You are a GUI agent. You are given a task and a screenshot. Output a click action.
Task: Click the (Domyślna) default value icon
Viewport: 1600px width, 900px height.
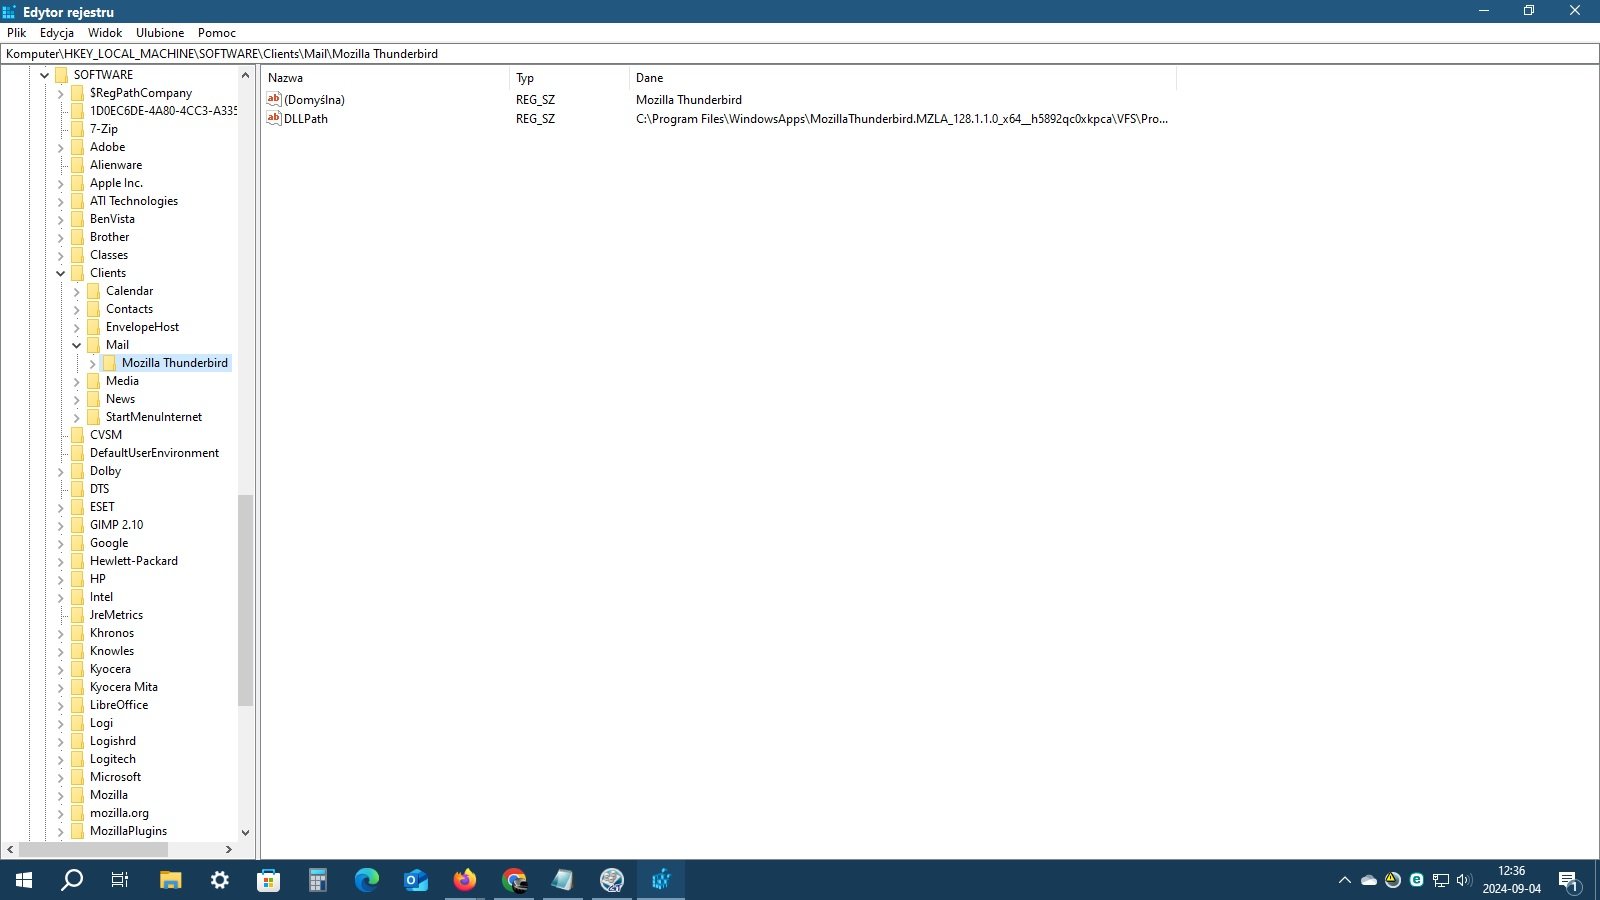tap(274, 99)
